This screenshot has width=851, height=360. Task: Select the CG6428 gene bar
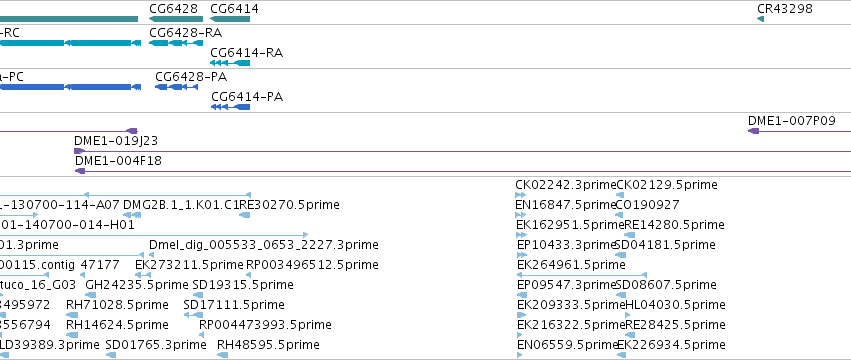click(176, 19)
